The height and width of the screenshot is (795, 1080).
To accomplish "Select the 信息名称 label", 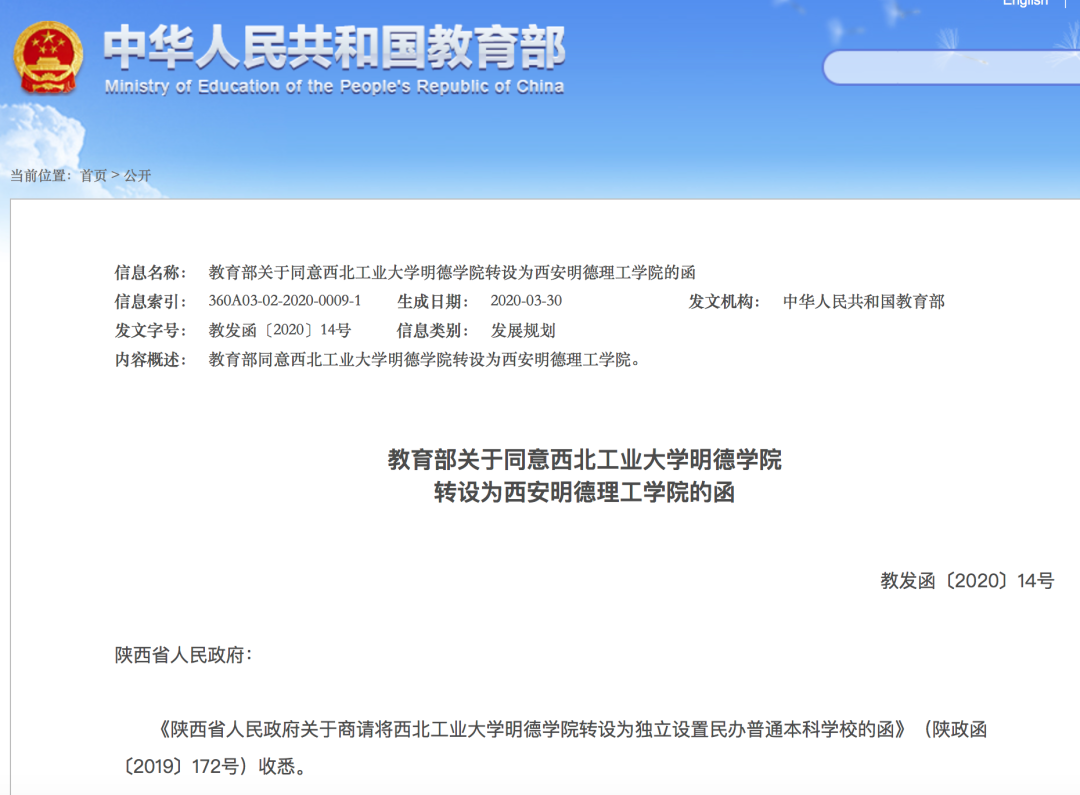I will click(x=150, y=273).
